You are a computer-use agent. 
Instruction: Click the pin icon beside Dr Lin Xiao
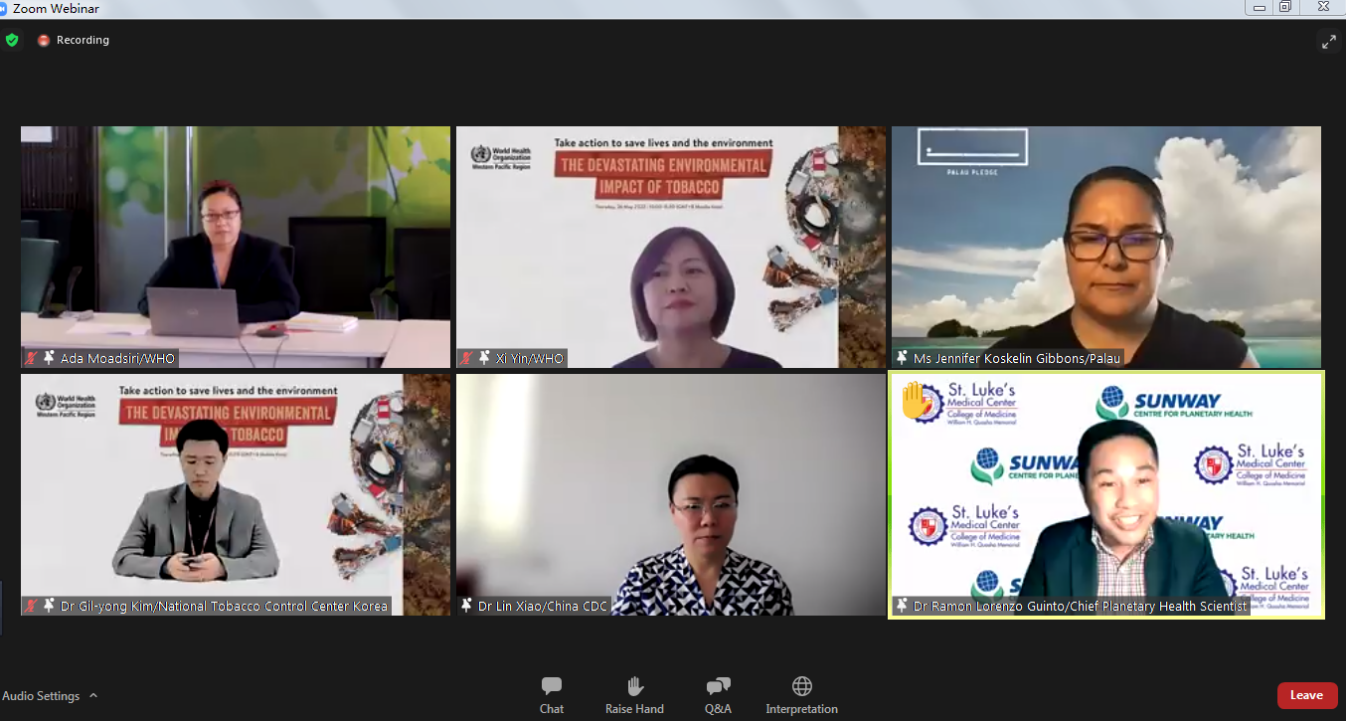pos(467,606)
